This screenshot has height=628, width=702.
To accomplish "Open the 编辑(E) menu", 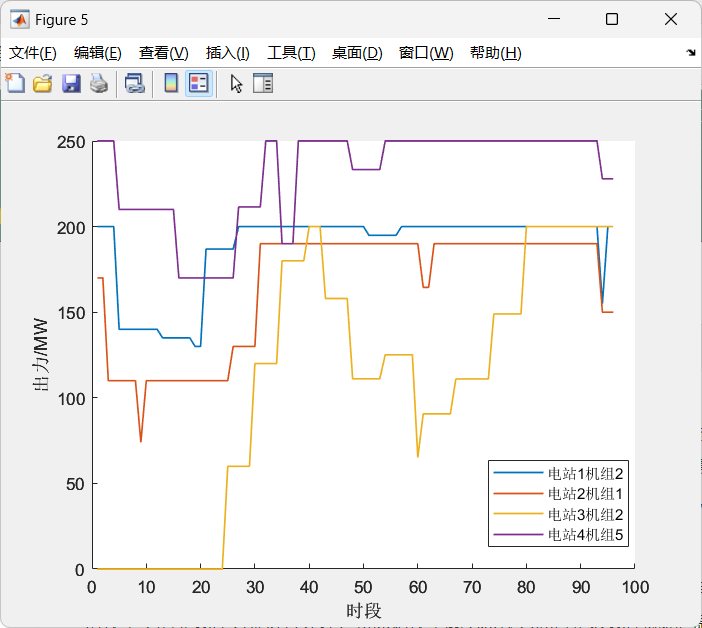I will tap(98, 53).
